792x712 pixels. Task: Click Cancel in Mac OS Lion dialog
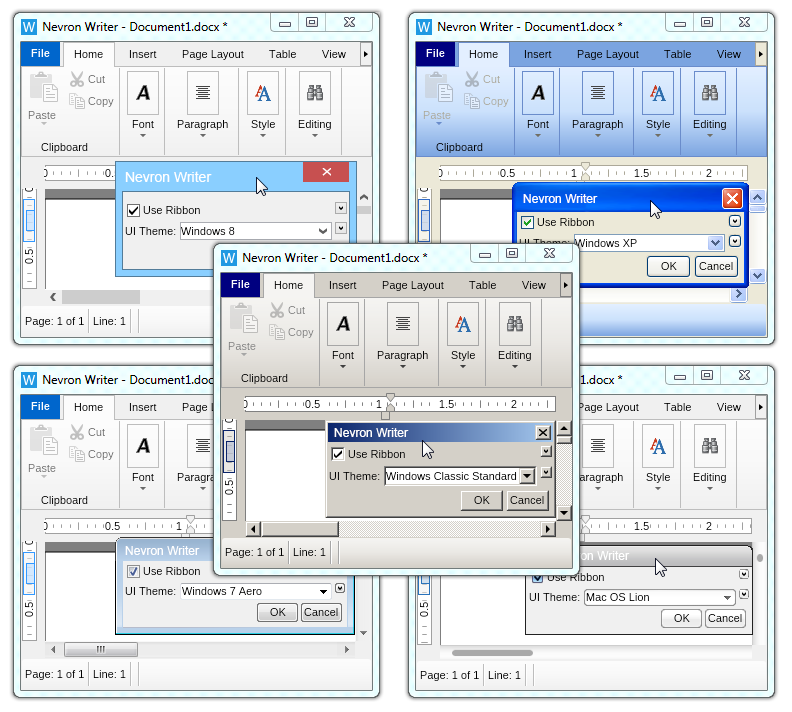coord(725,618)
